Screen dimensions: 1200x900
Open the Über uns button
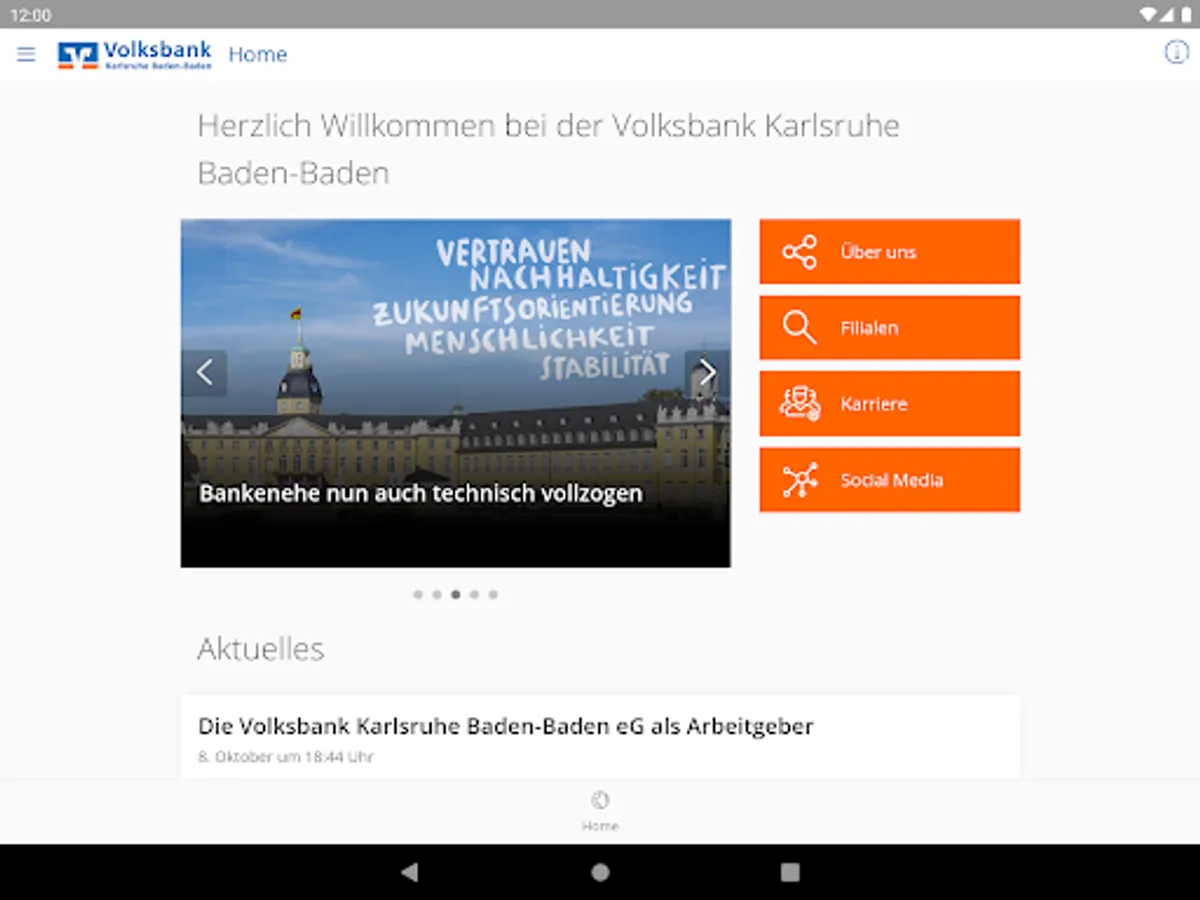click(890, 252)
